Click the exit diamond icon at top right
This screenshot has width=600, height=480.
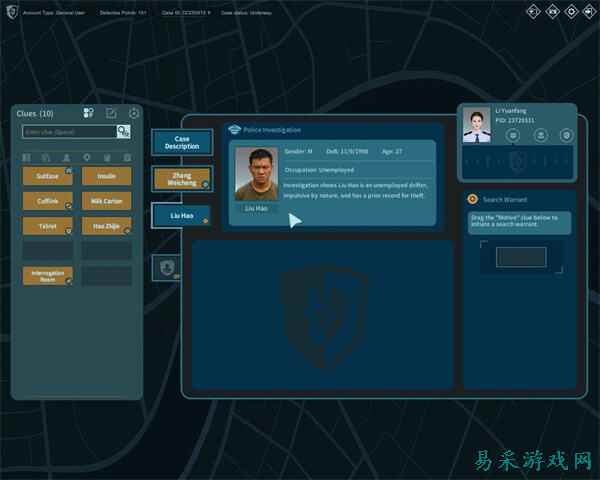pyautogui.click(x=589, y=11)
